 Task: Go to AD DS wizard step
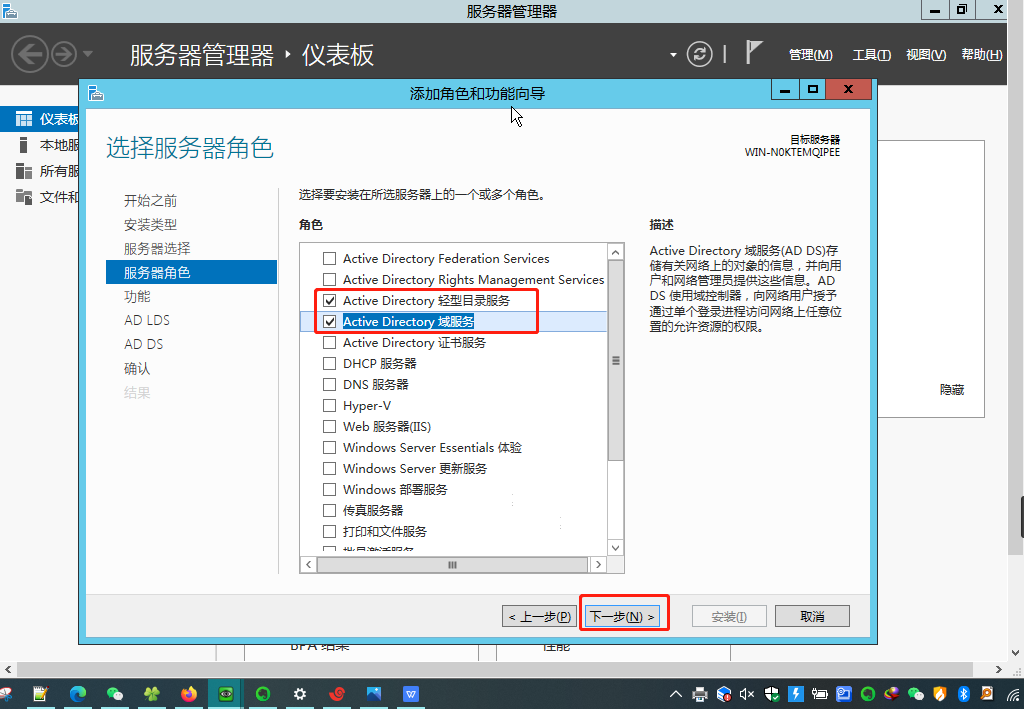[x=144, y=344]
